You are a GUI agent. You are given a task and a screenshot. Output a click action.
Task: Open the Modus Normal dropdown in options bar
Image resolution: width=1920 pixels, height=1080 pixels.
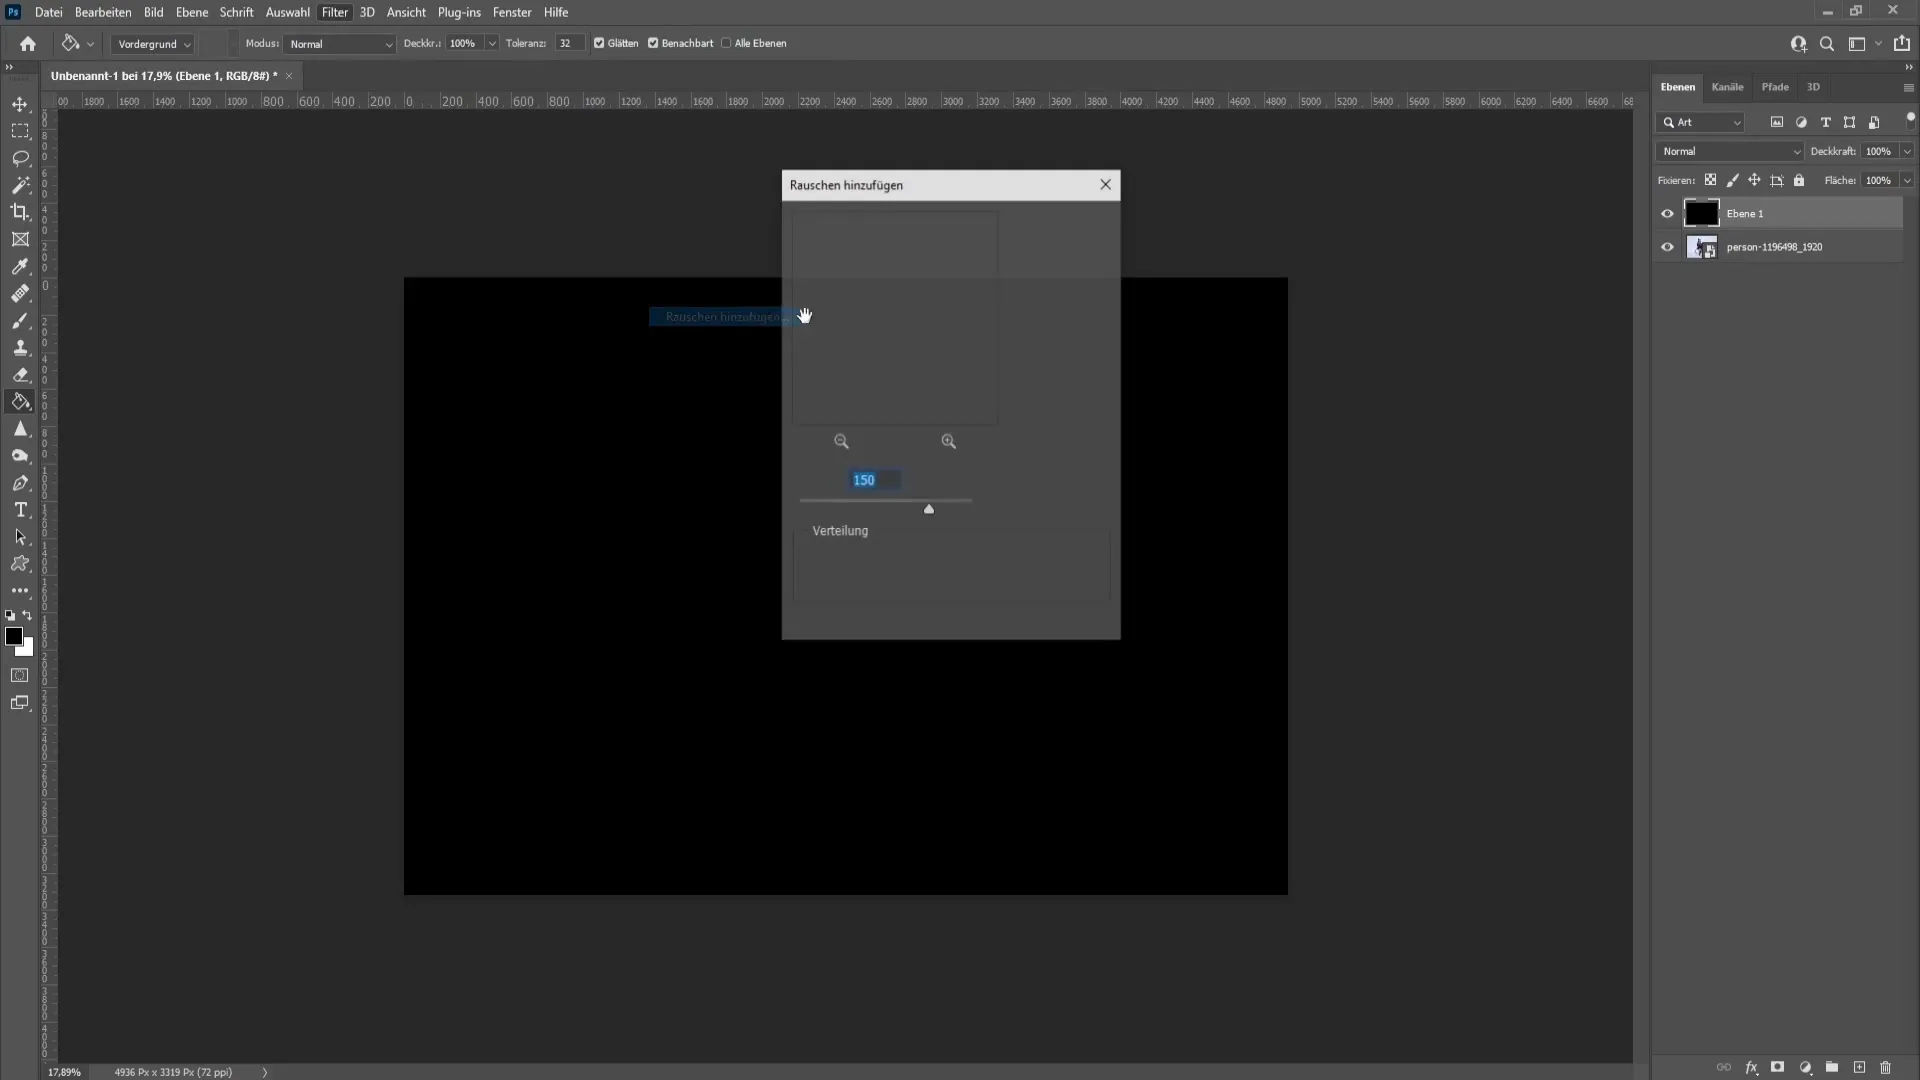(x=340, y=44)
